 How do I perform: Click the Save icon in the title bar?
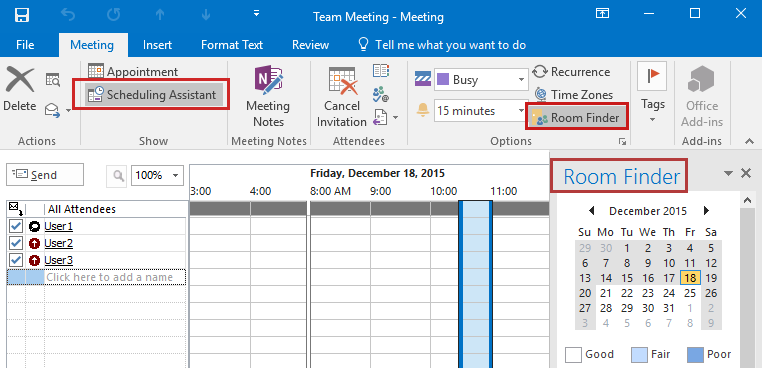coord(22,15)
